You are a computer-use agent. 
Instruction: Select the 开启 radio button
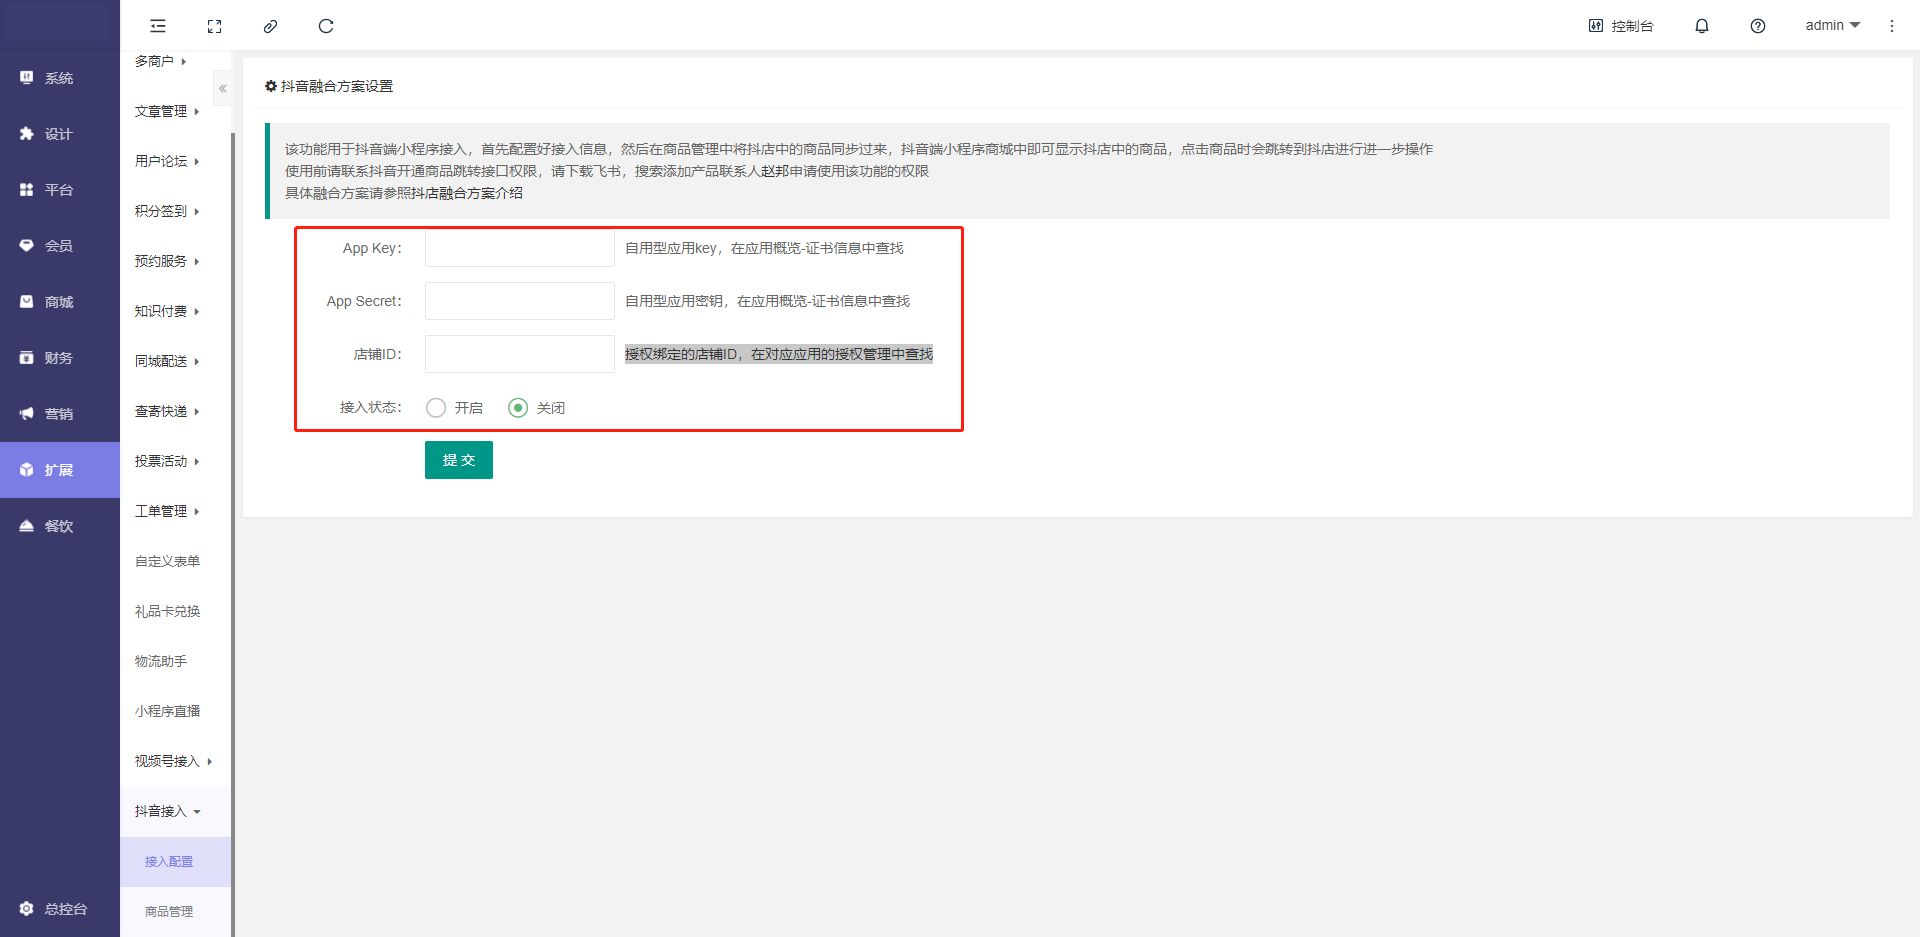point(436,408)
